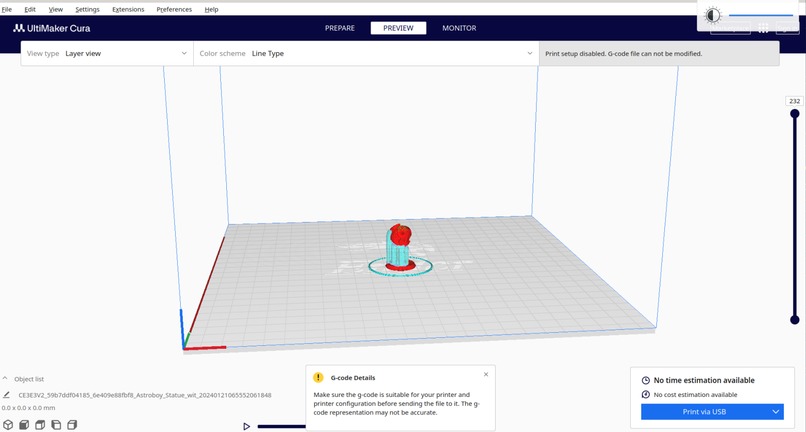Image resolution: width=806 pixels, height=432 pixels.
Task: Click Print via USB button
Action: click(704, 411)
